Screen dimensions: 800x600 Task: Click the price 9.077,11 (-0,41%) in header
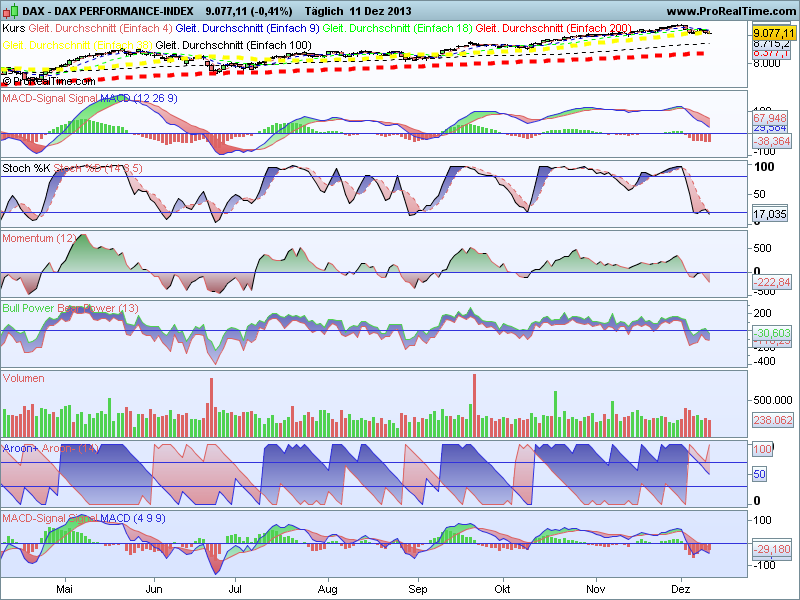click(x=249, y=11)
